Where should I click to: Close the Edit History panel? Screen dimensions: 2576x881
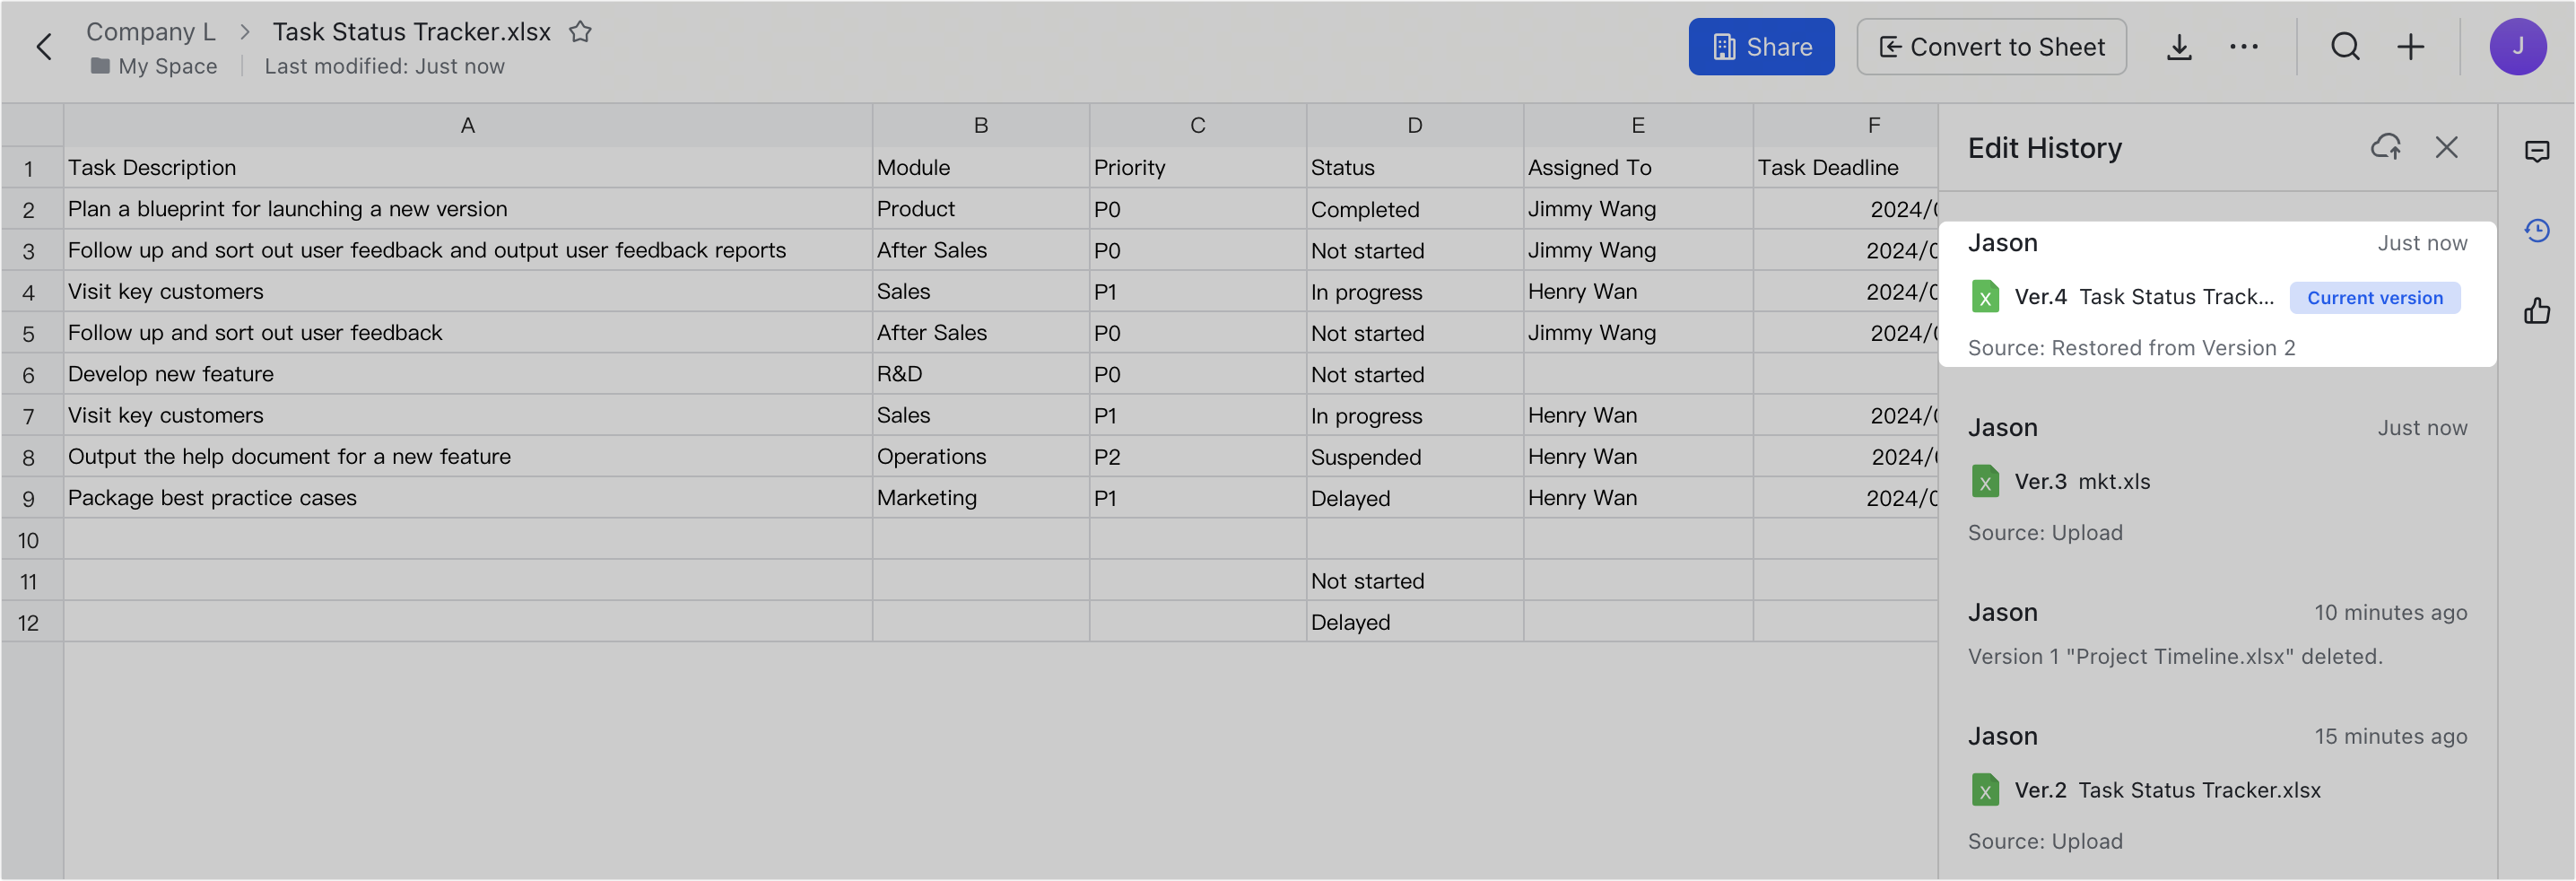point(2447,147)
